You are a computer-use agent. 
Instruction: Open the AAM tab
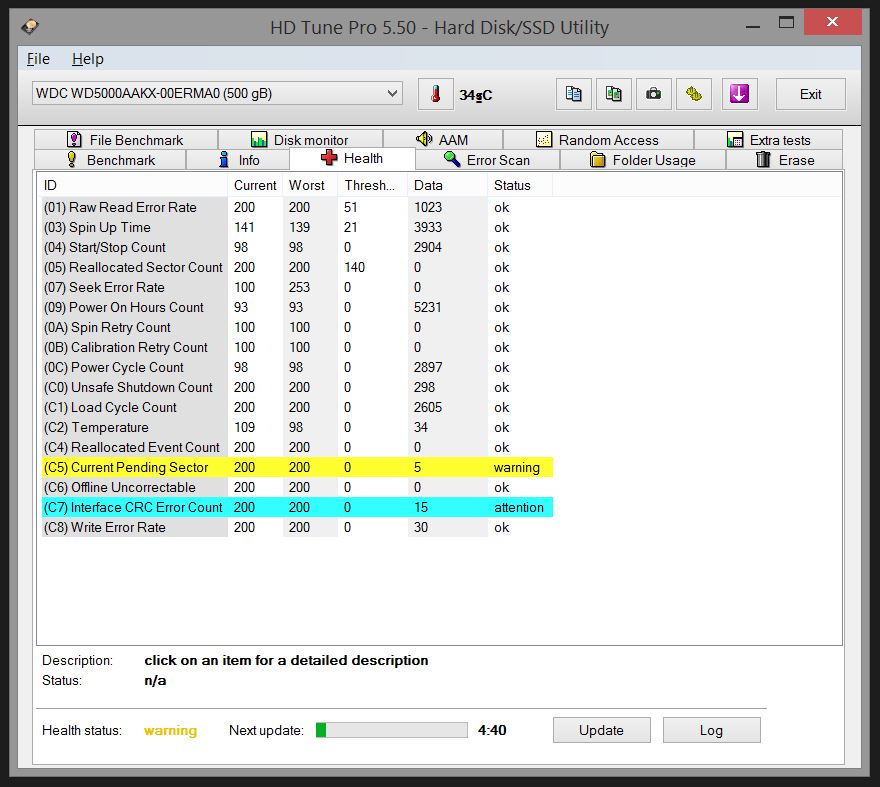[442, 139]
